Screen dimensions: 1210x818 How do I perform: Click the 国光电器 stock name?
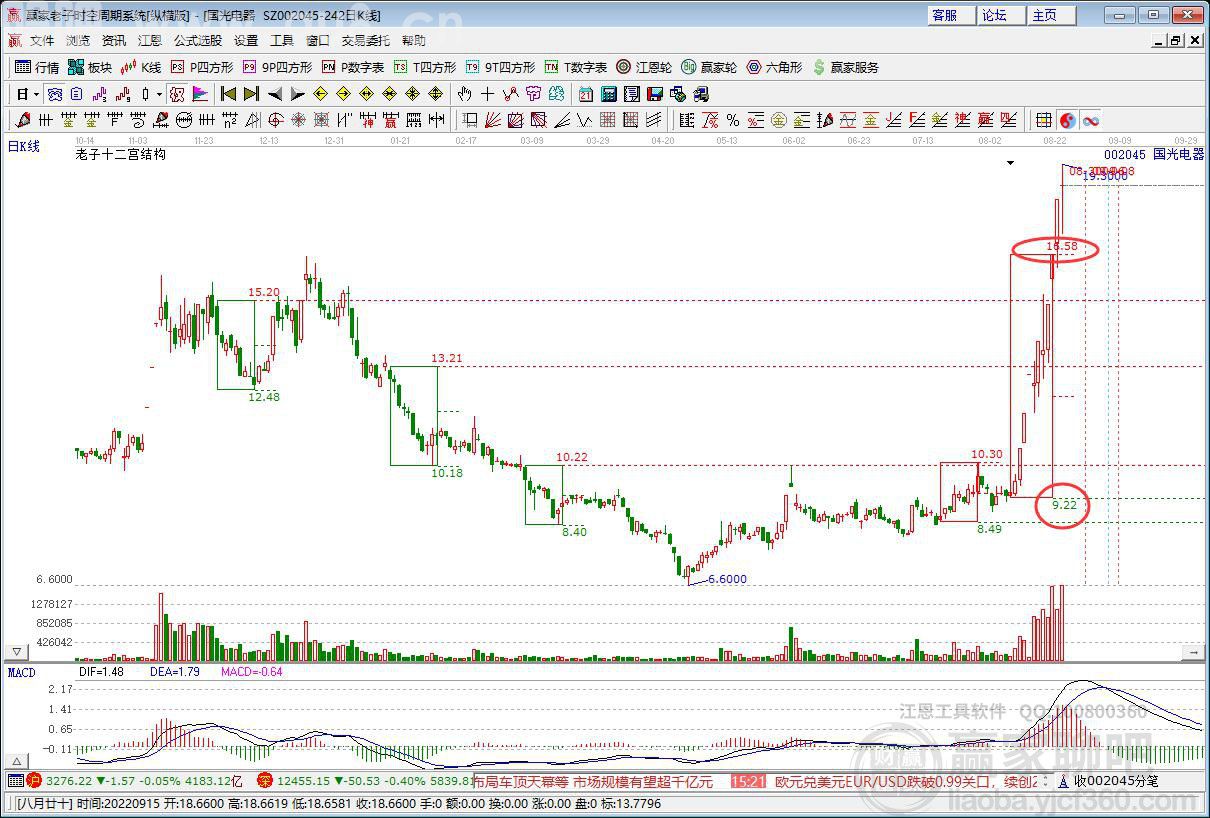(1178, 155)
